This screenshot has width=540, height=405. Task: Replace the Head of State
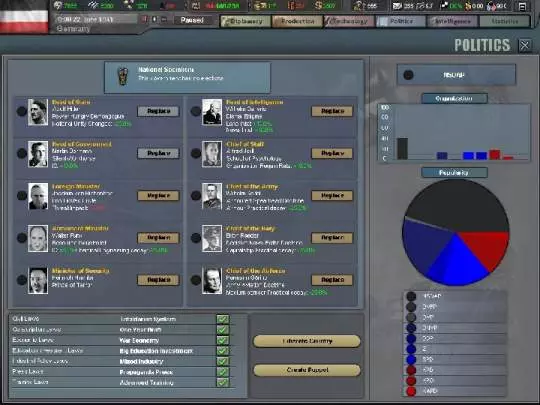(158, 111)
